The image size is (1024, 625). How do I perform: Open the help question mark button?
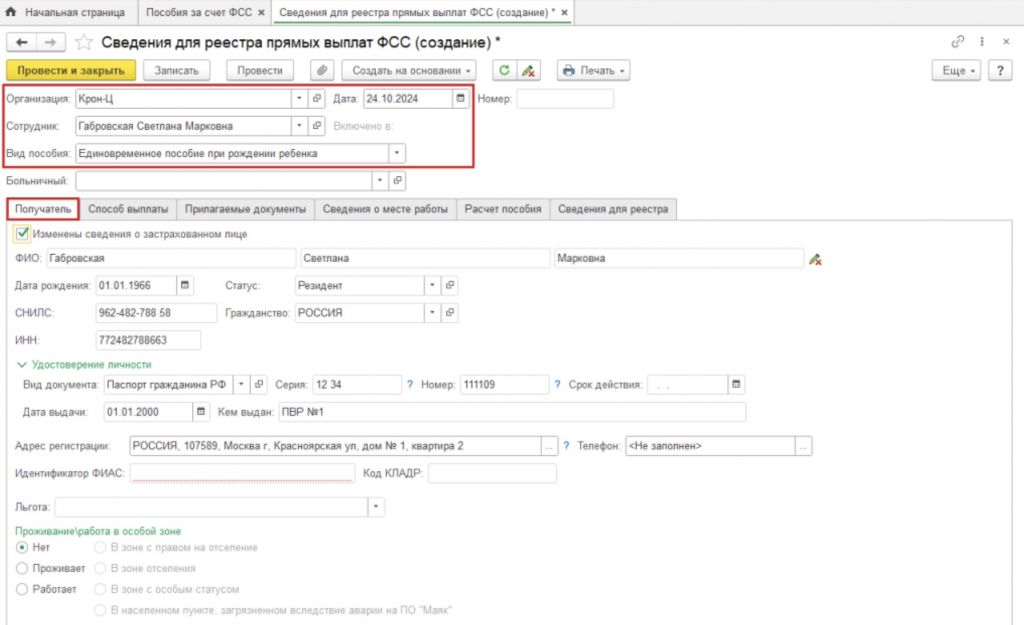pos(1000,71)
